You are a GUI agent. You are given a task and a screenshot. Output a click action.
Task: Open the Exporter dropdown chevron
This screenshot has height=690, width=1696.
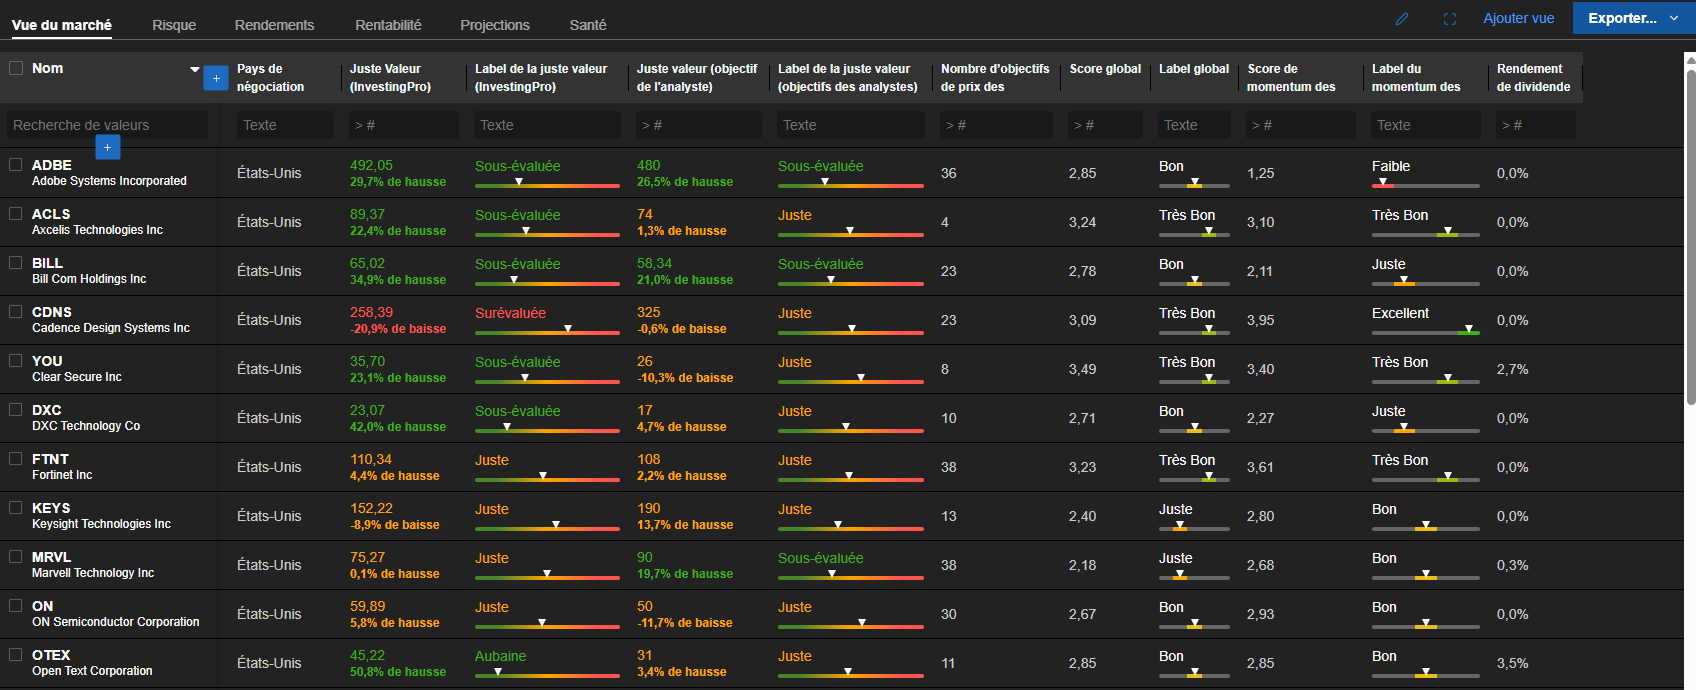[1674, 18]
